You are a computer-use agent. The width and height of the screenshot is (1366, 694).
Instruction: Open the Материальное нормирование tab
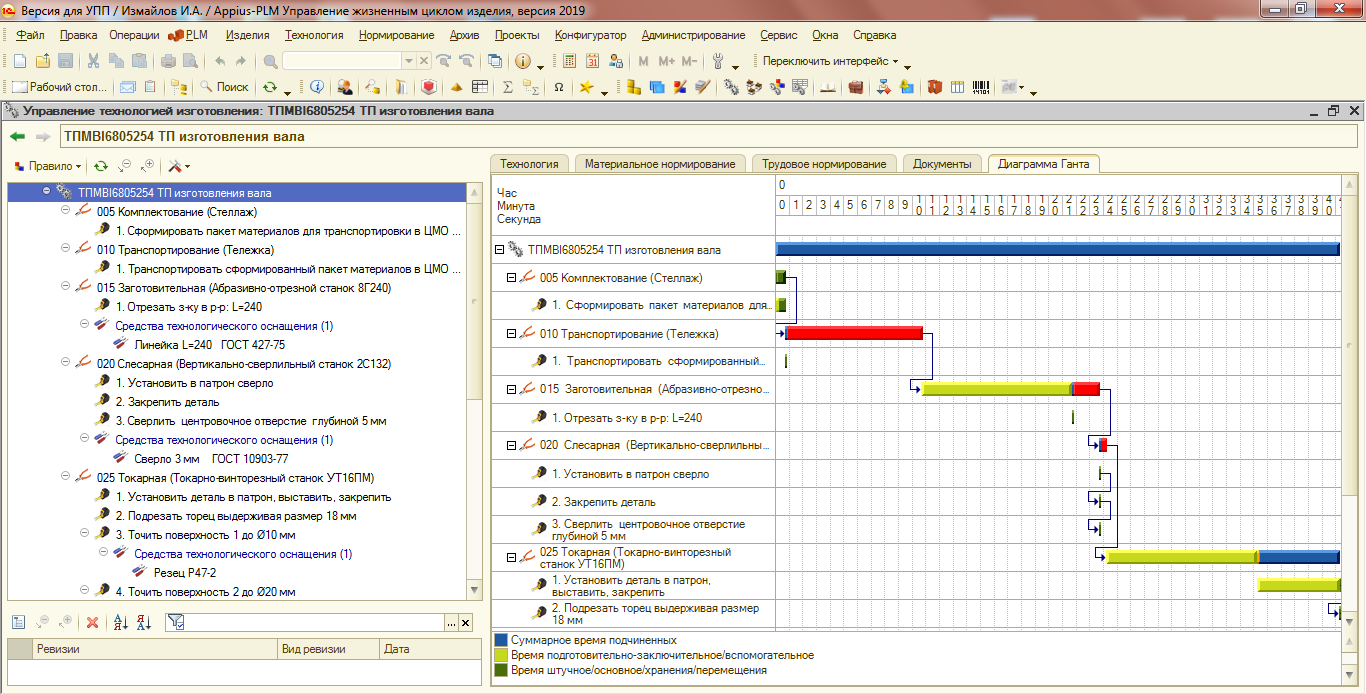[660, 164]
